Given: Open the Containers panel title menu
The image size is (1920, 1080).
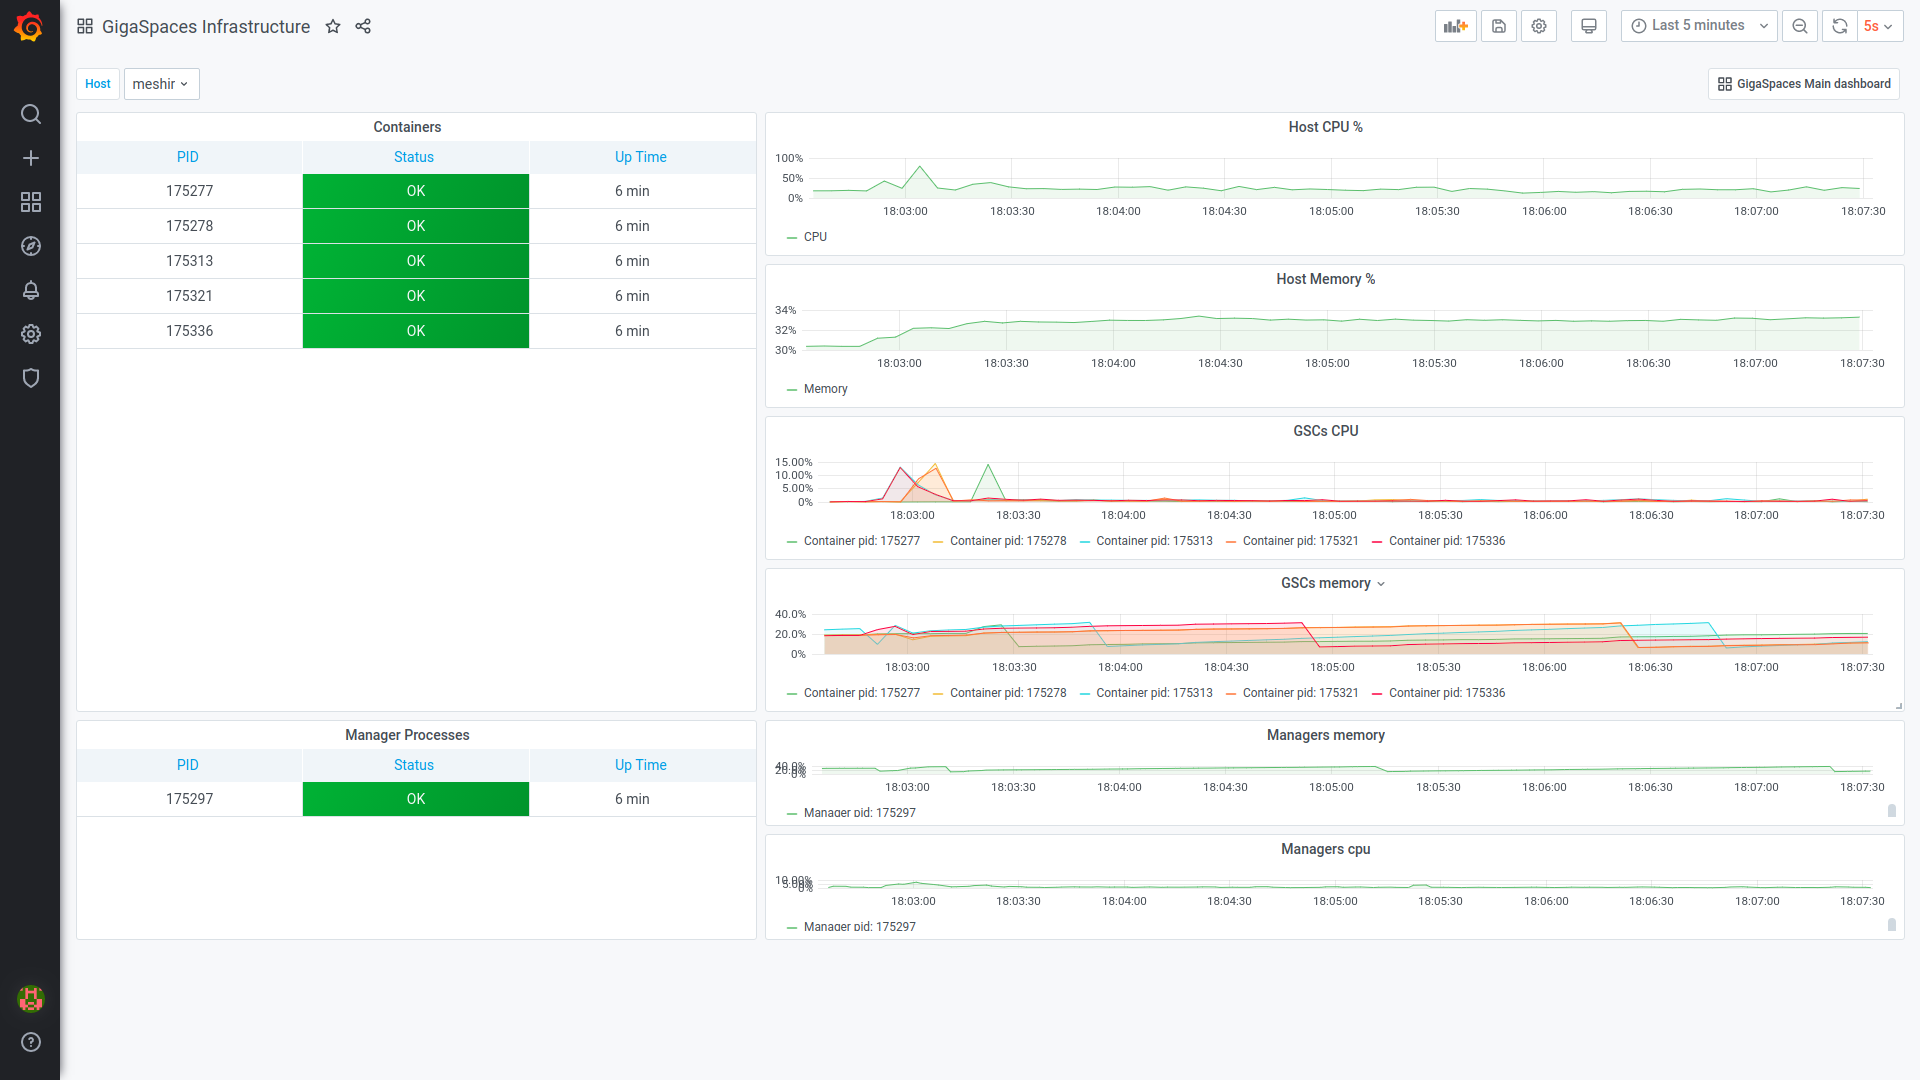Looking at the screenshot, I should coord(407,127).
